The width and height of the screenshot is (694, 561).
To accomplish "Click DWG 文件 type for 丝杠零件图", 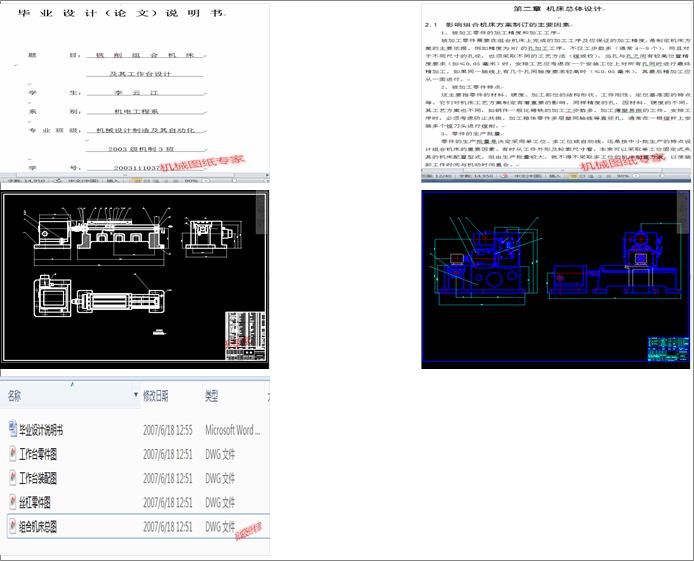I will (220, 502).
